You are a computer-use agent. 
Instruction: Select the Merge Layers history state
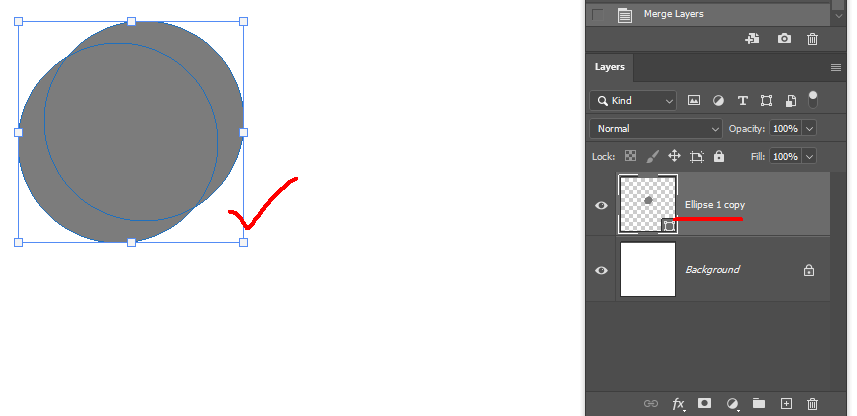(x=708, y=14)
